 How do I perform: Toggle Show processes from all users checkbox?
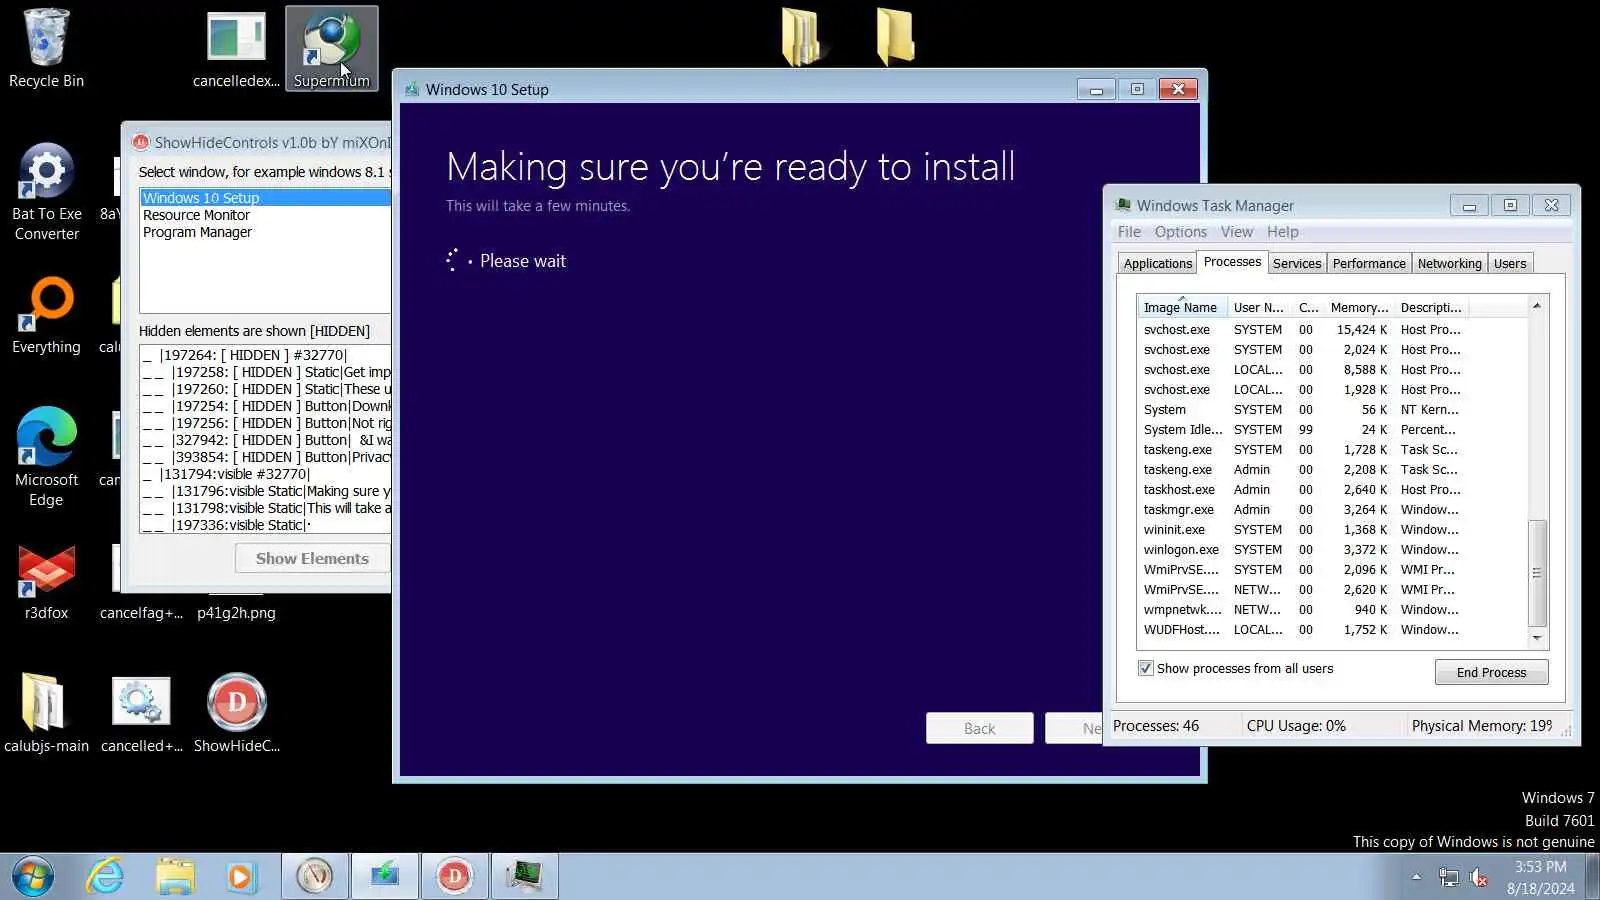(x=1146, y=669)
